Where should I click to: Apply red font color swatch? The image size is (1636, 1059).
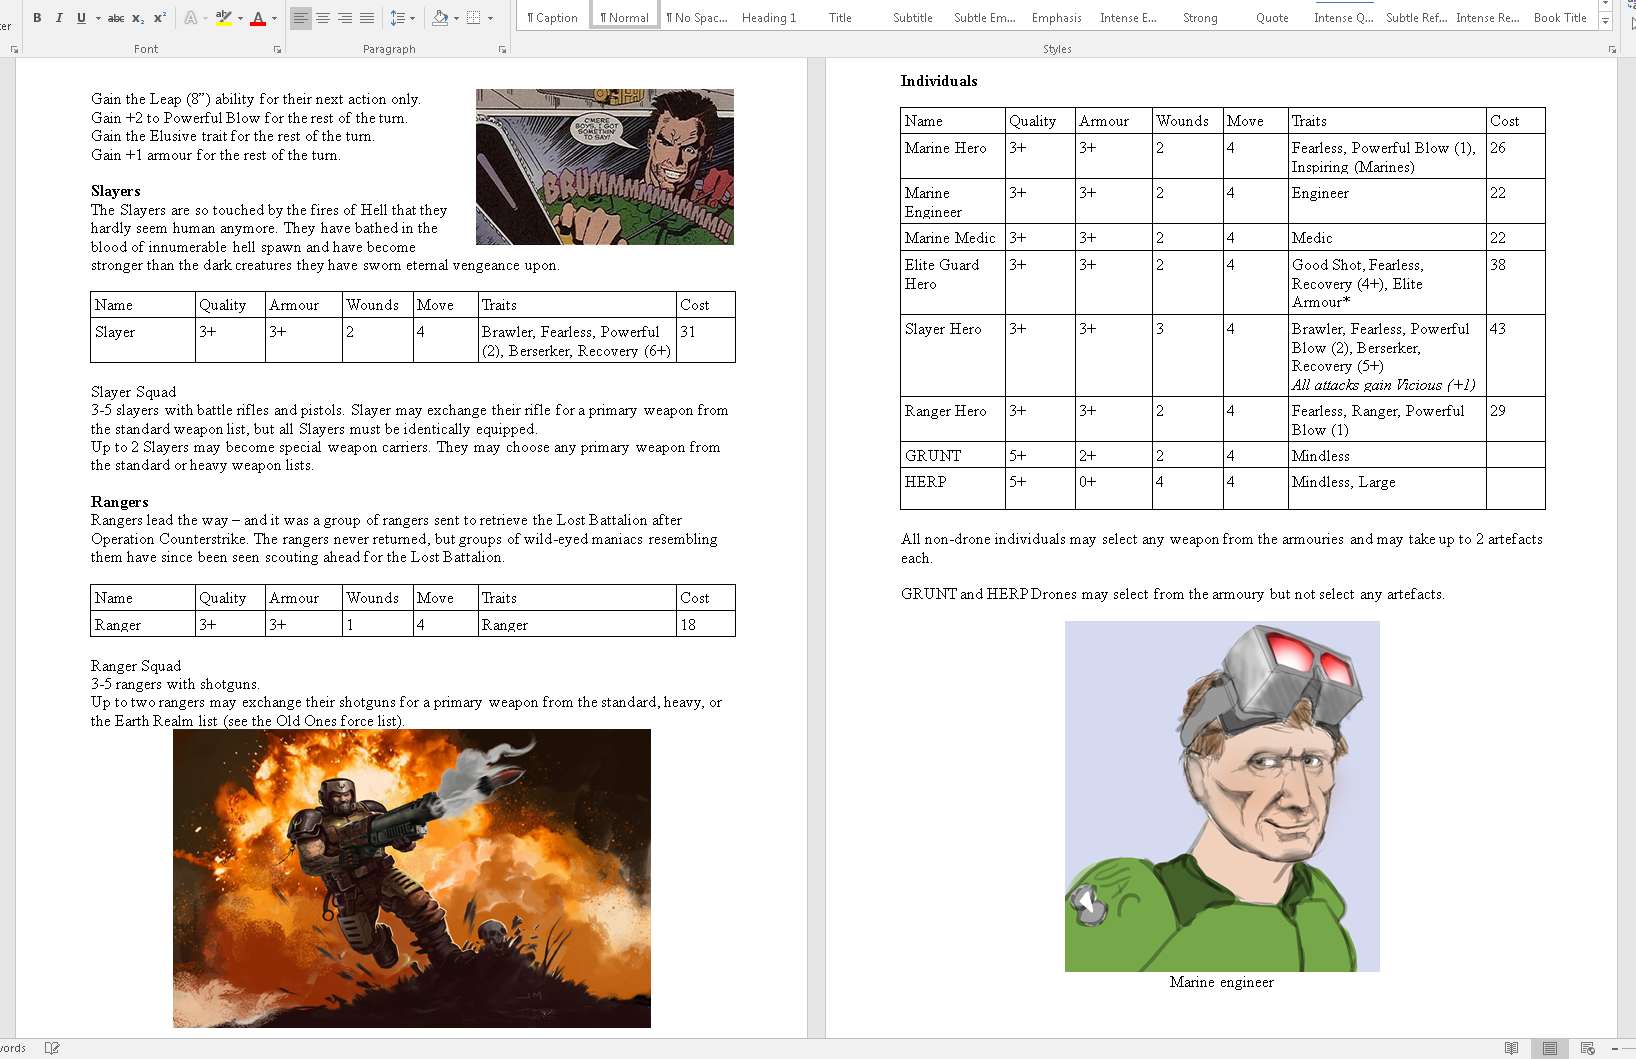(x=258, y=18)
